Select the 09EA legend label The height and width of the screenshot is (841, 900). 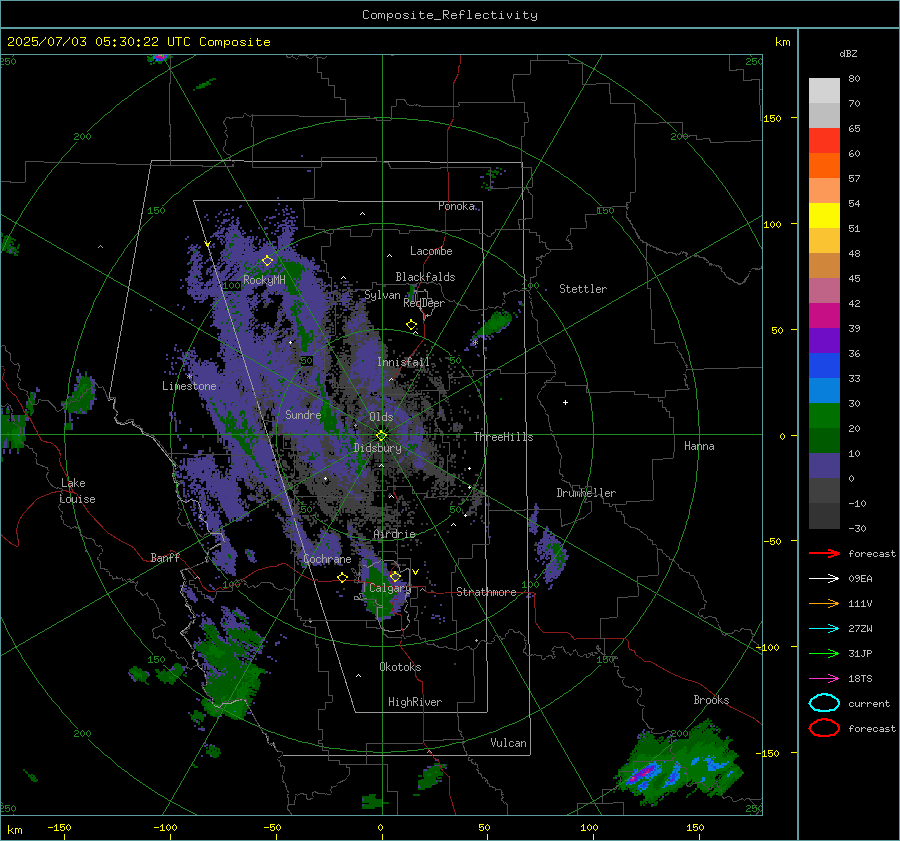[x=860, y=579]
